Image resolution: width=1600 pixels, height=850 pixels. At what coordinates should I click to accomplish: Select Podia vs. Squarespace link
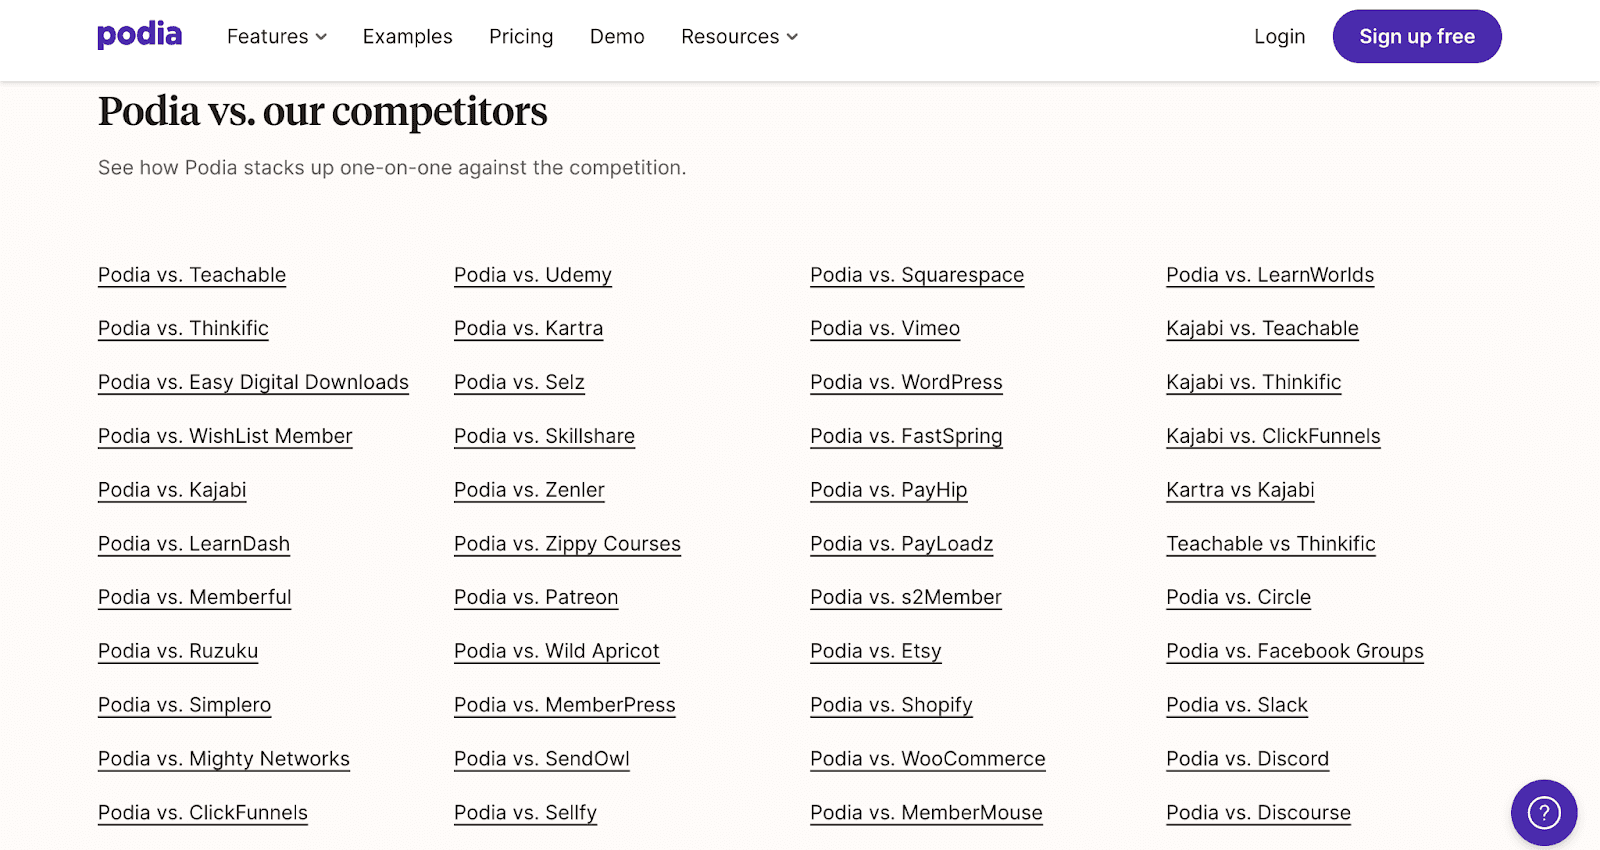(917, 275)
